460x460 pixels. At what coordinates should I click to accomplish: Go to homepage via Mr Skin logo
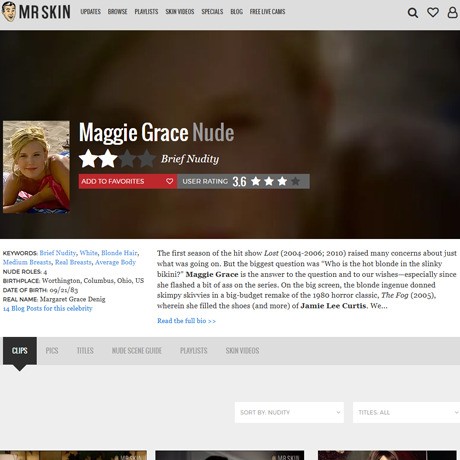36,12
